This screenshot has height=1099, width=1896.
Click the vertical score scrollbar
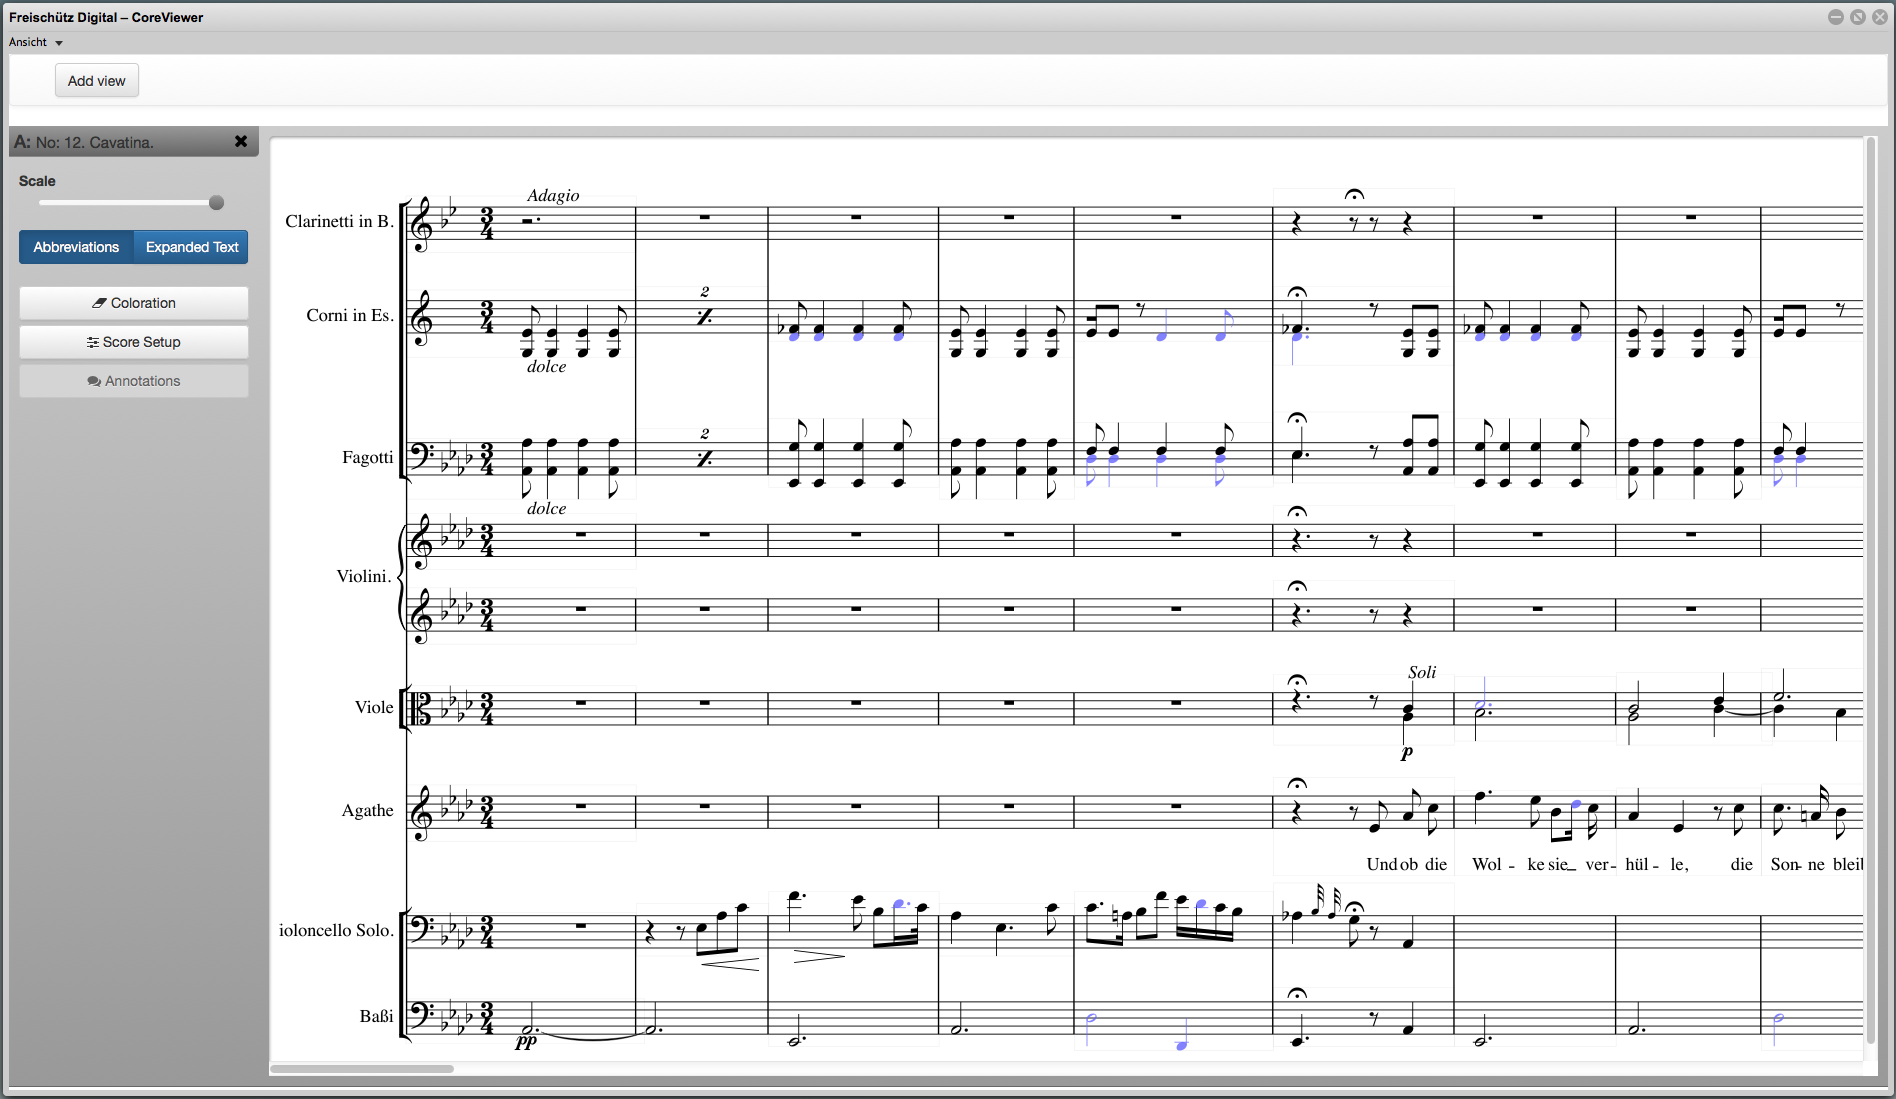click(x=1870, y=590)
